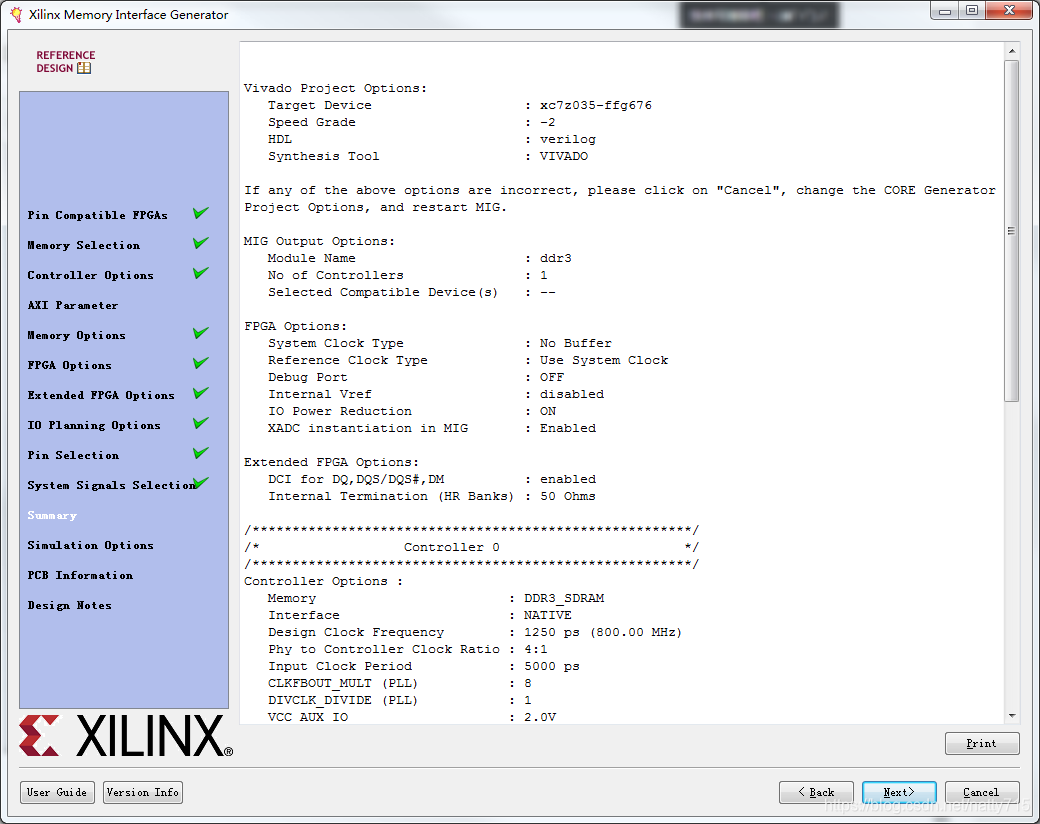Click the Module Name value ddr3
This screenshot has height=824, width=1040.
[555, 258]
